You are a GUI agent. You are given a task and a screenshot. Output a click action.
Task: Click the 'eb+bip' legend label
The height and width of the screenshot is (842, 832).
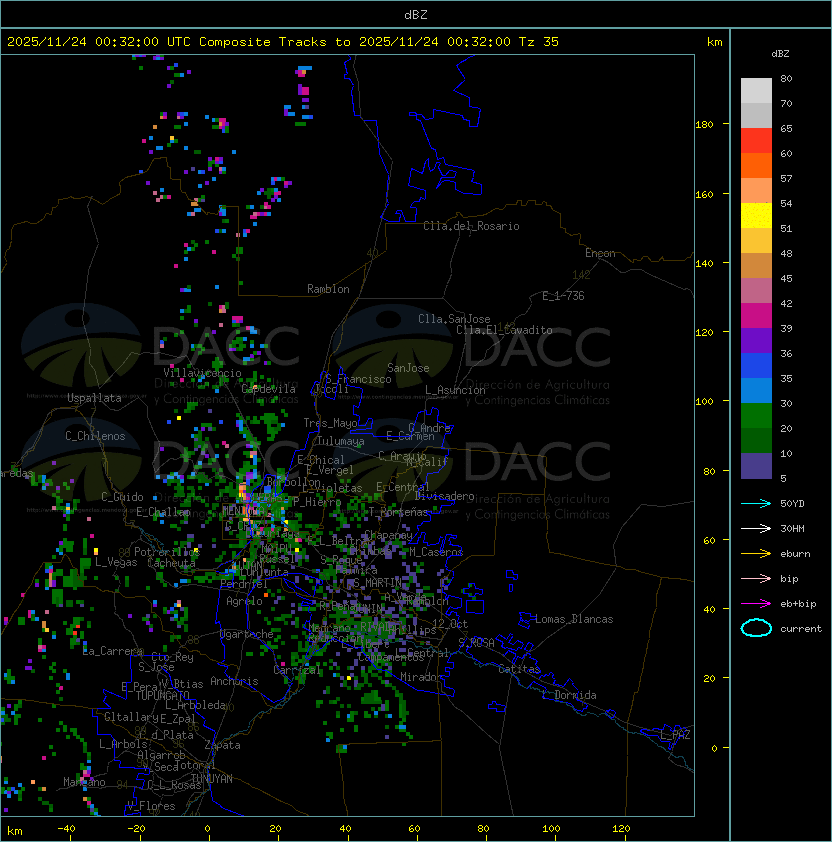[798, 604]
